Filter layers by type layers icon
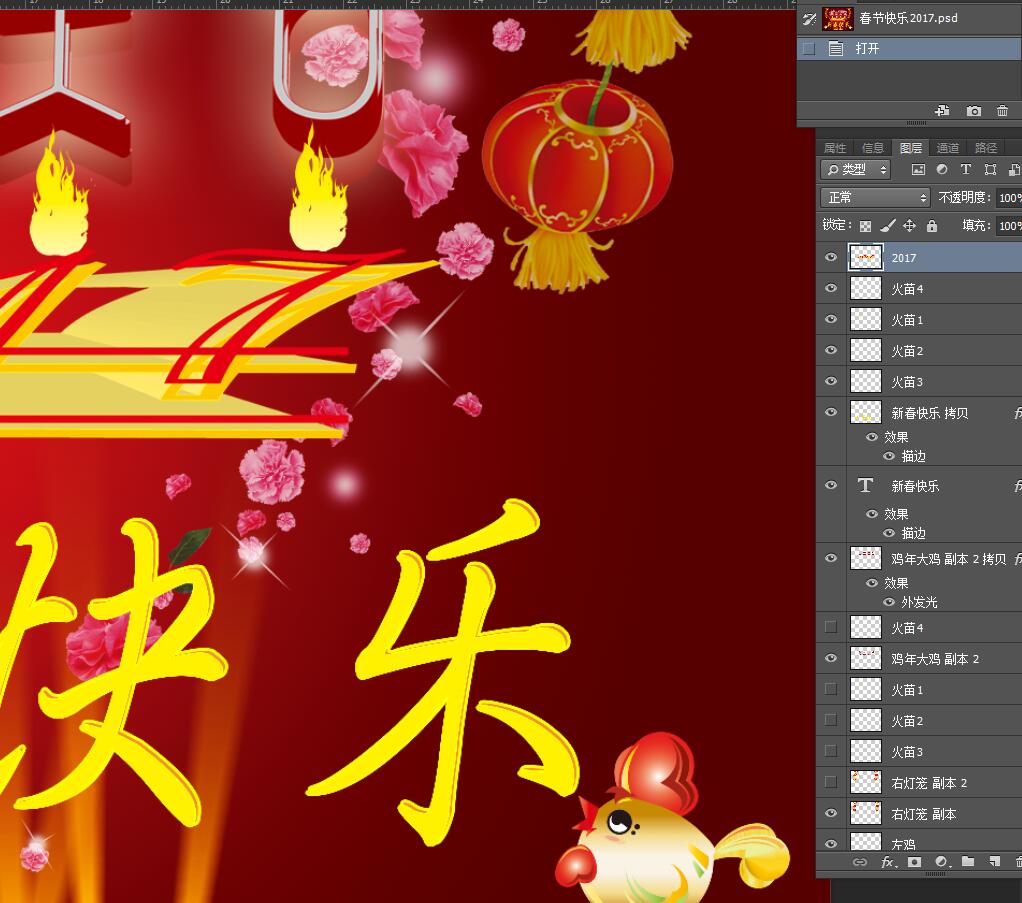The width and height of the screenshot is (1022, 903). coord(966,170)
